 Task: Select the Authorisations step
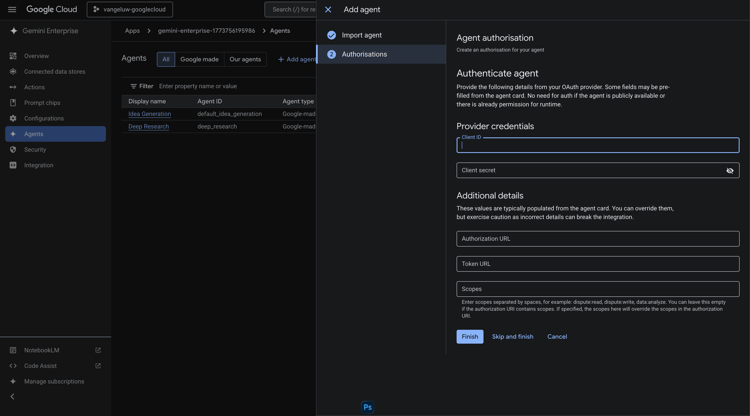coord(381,55)
